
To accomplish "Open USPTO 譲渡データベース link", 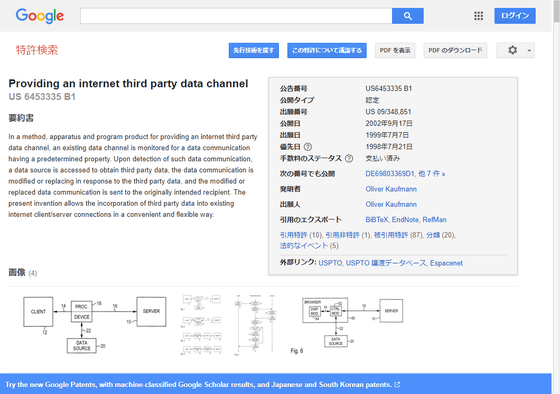I will coord(386,263).
